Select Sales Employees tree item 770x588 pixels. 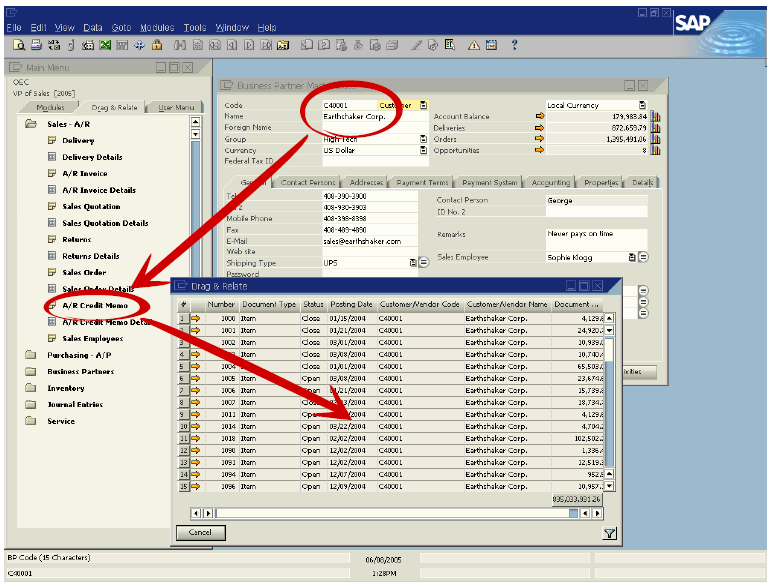click(x=92, y=338)
